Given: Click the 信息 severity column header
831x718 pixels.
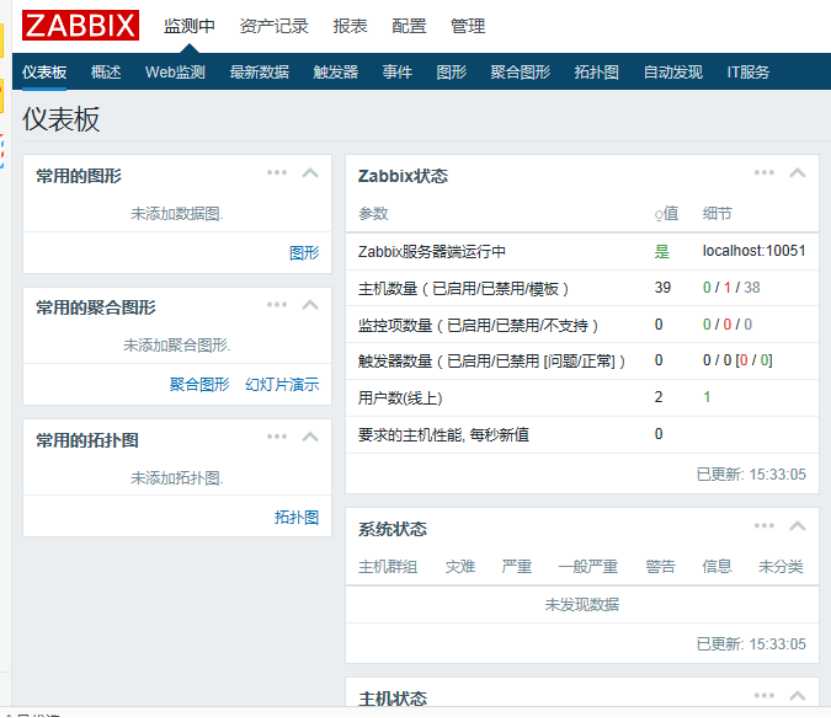Looking at the screenshot, I should (x=717, y=566).
